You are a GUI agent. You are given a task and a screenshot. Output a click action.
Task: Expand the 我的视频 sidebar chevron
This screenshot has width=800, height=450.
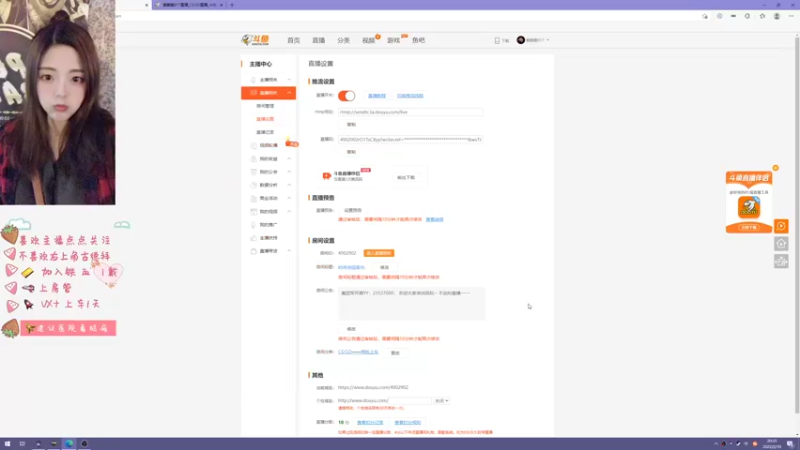click(289, 211)
